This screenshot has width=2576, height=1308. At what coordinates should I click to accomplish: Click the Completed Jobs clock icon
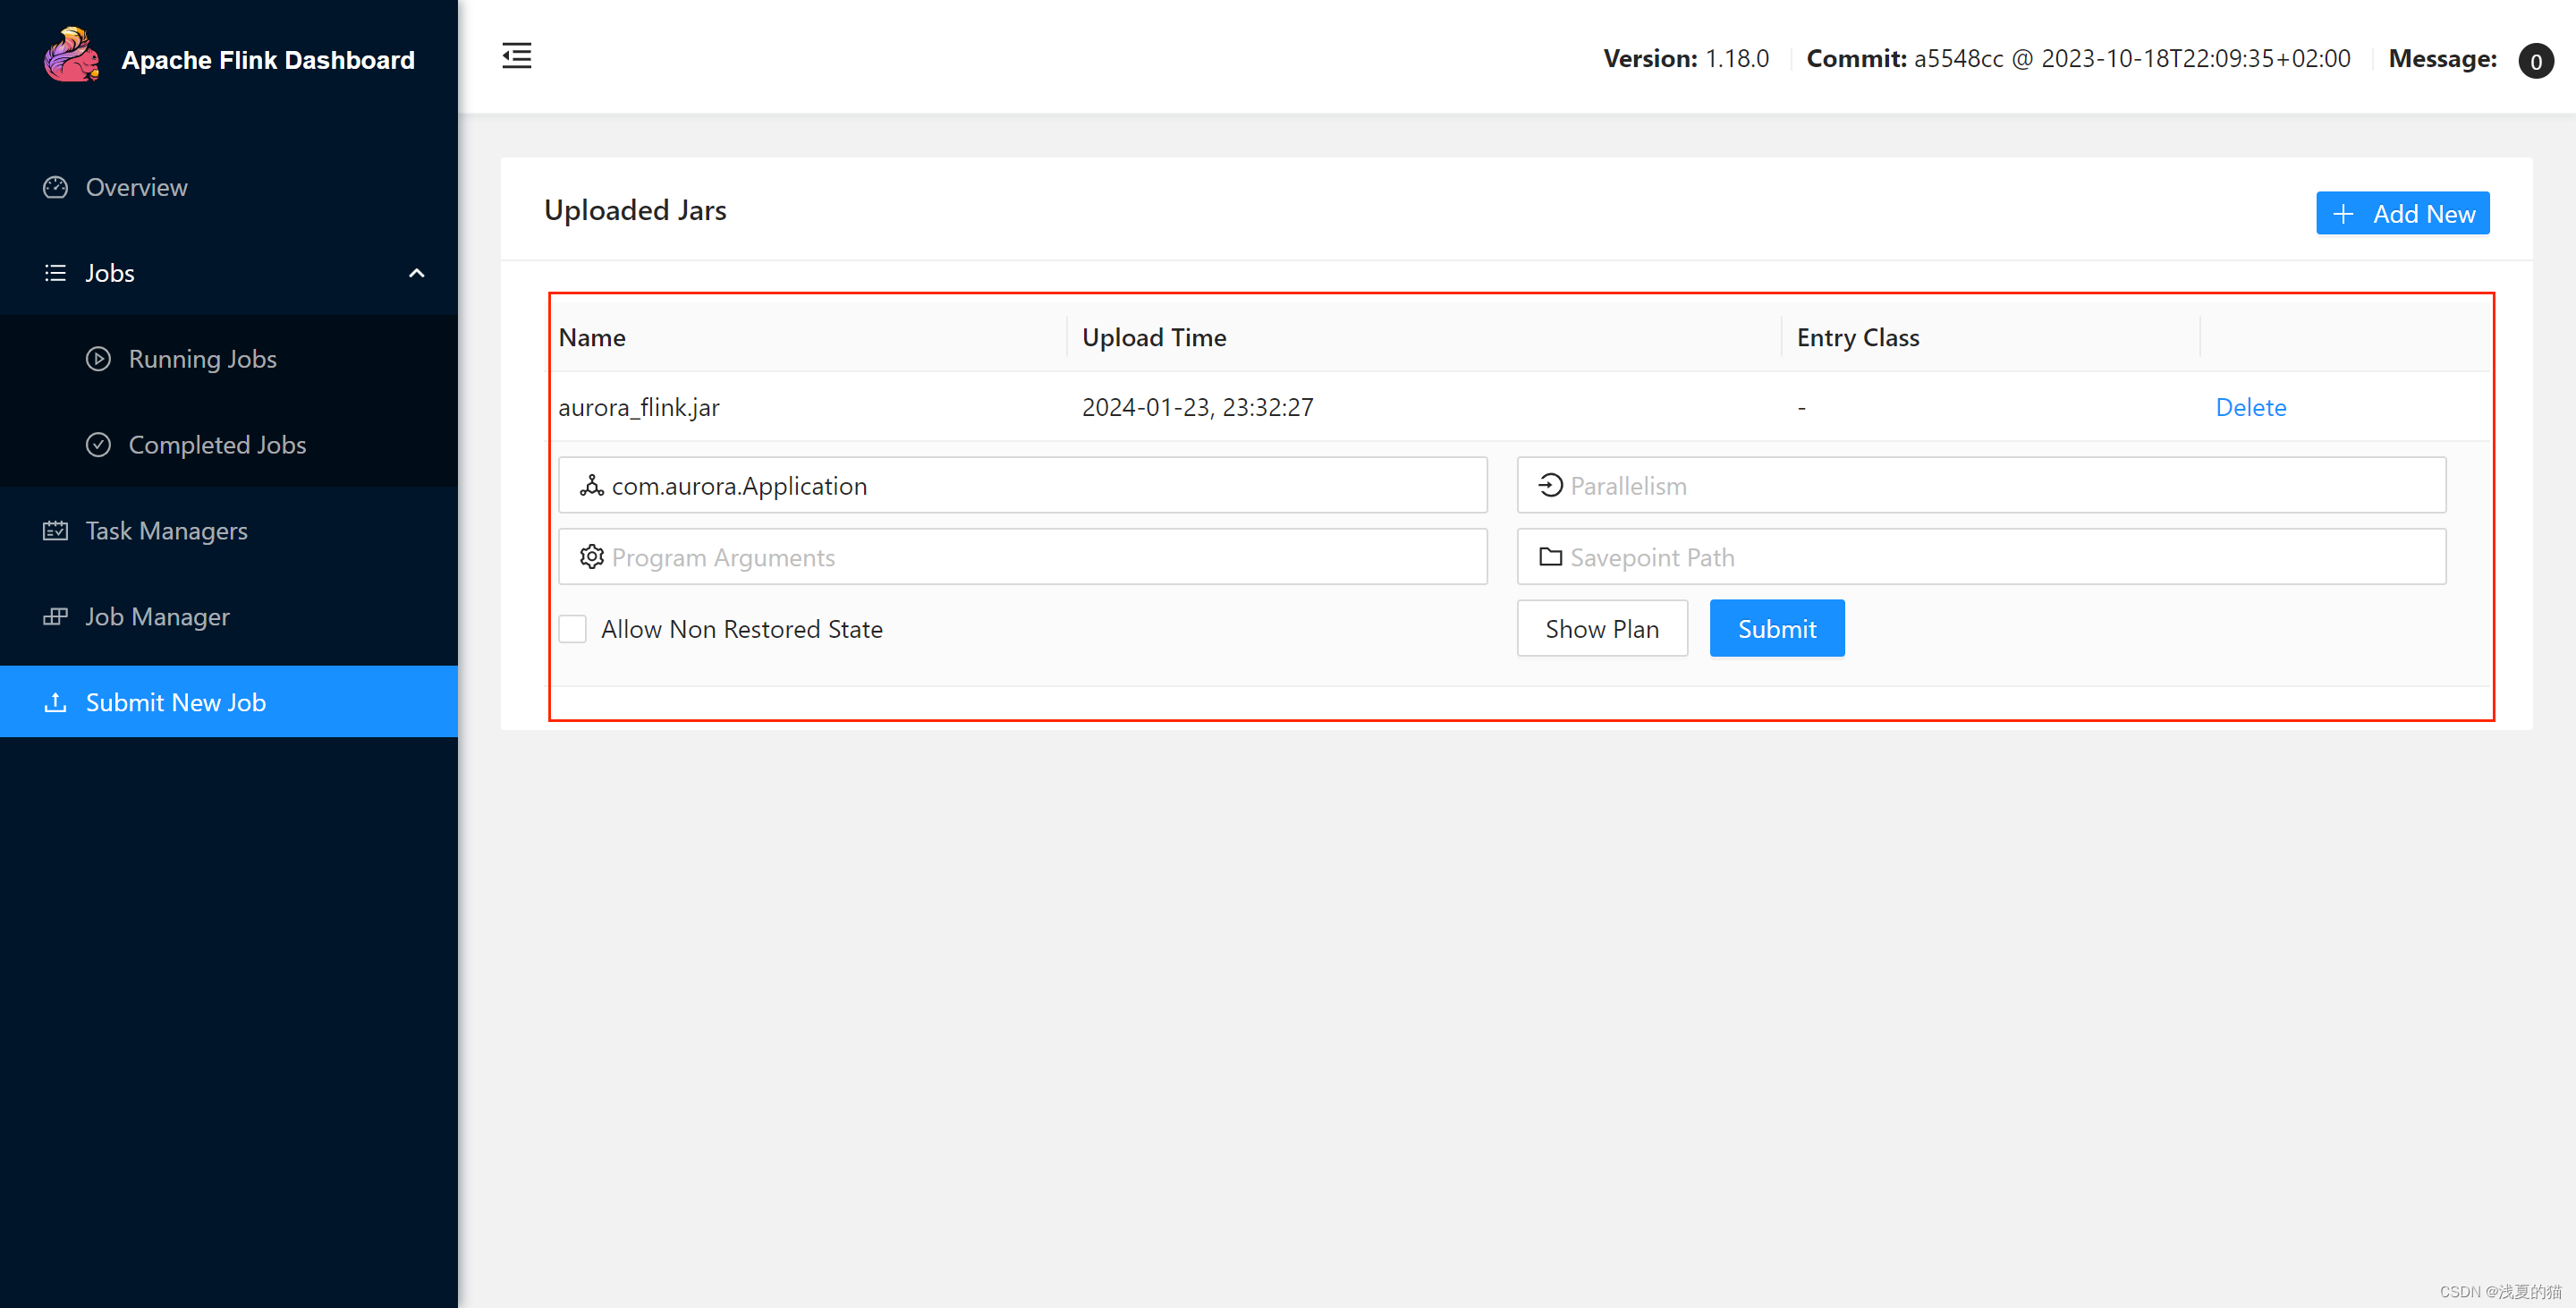[98, 444]
